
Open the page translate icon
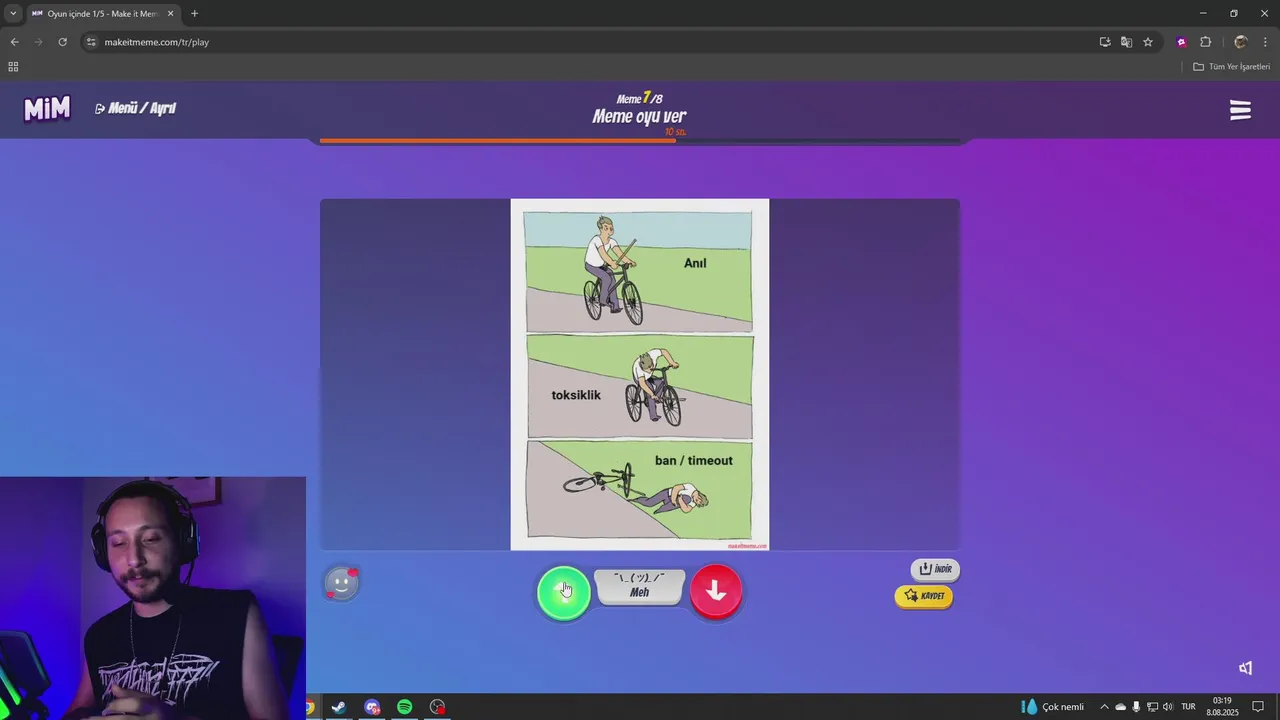pos(1126,42)
